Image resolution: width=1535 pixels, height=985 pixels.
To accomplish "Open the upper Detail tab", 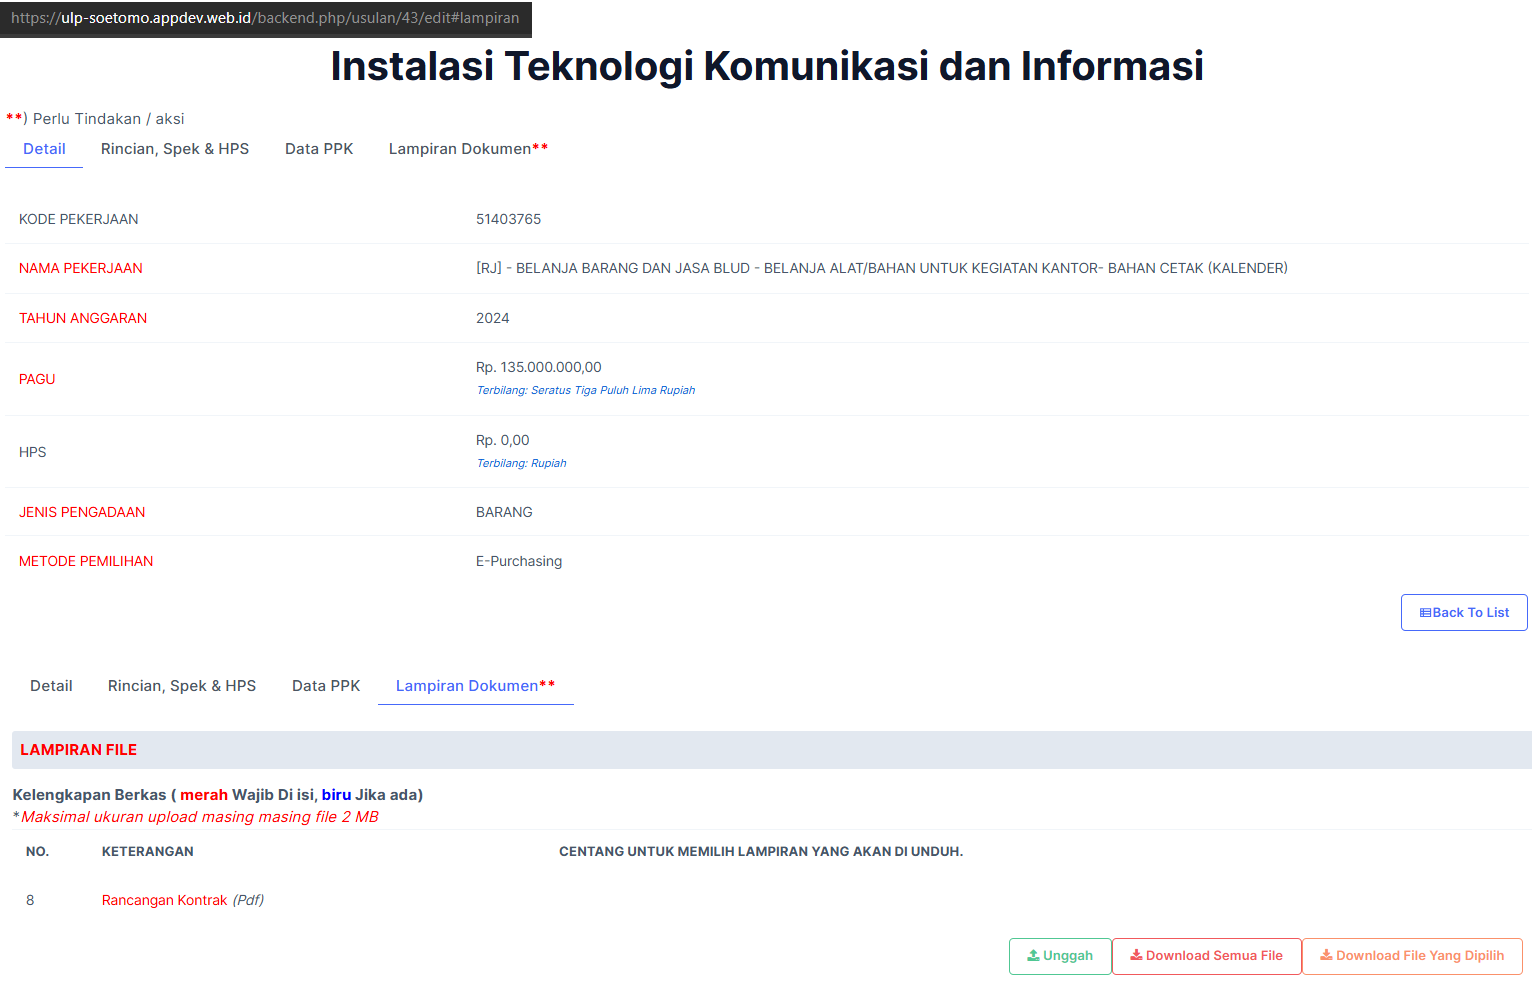I will pos(44,149).
